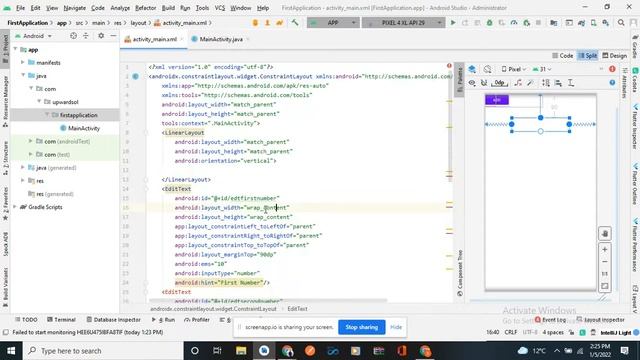Click the EditText breadcrumb
Image resolution: width=640 pixels, height=360 pixels.
(x=297, y=309)
